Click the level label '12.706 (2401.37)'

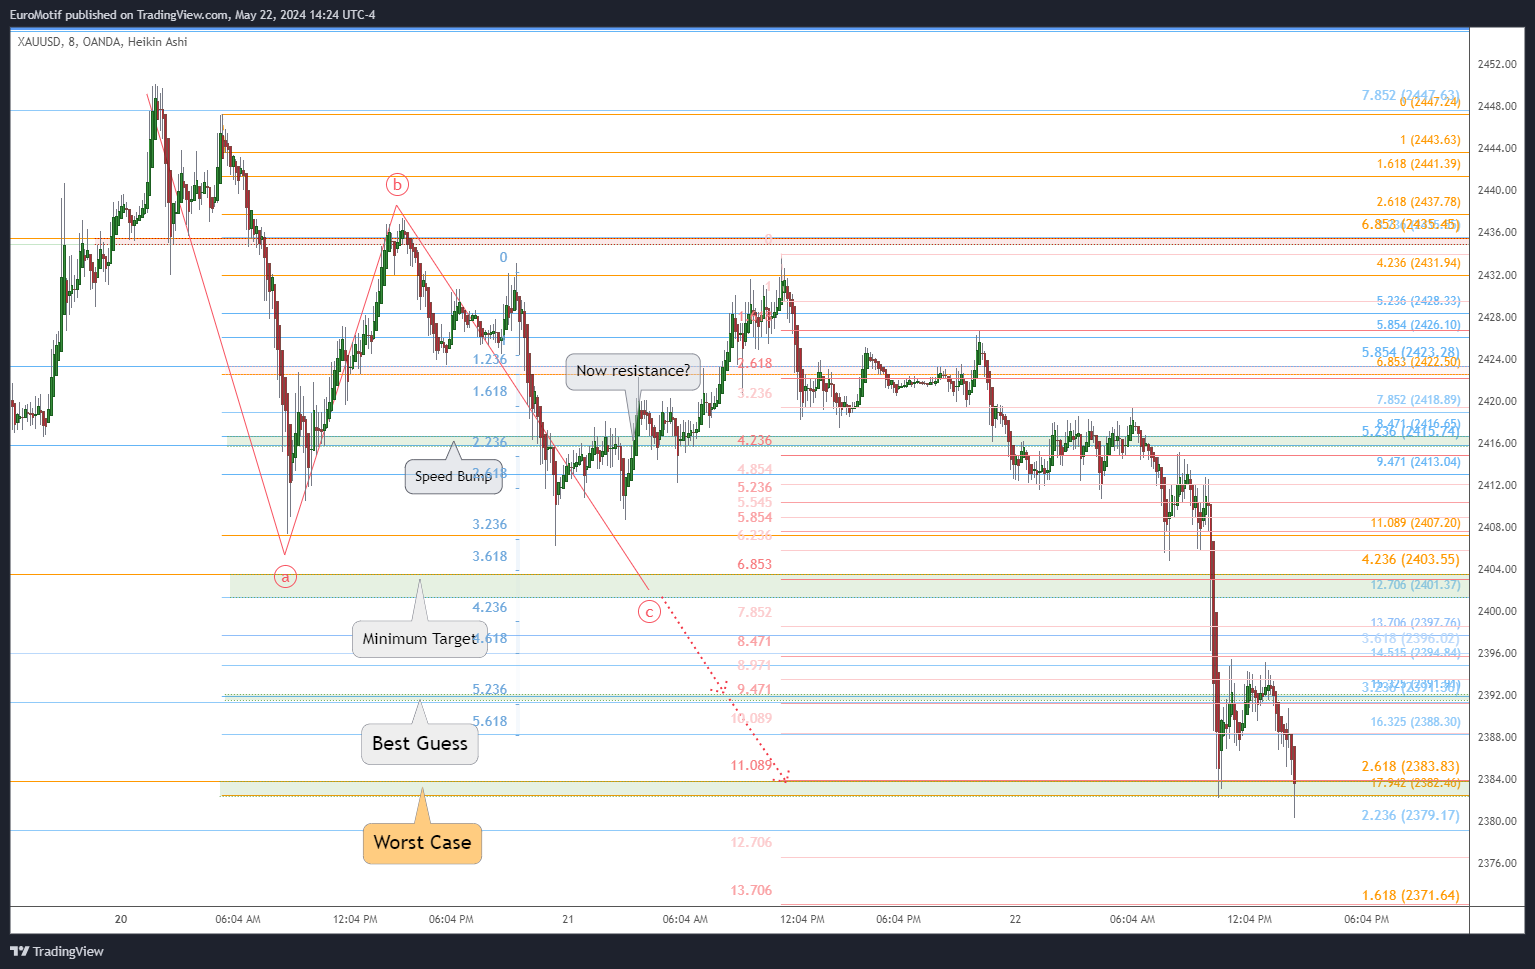coord(1415,585)
